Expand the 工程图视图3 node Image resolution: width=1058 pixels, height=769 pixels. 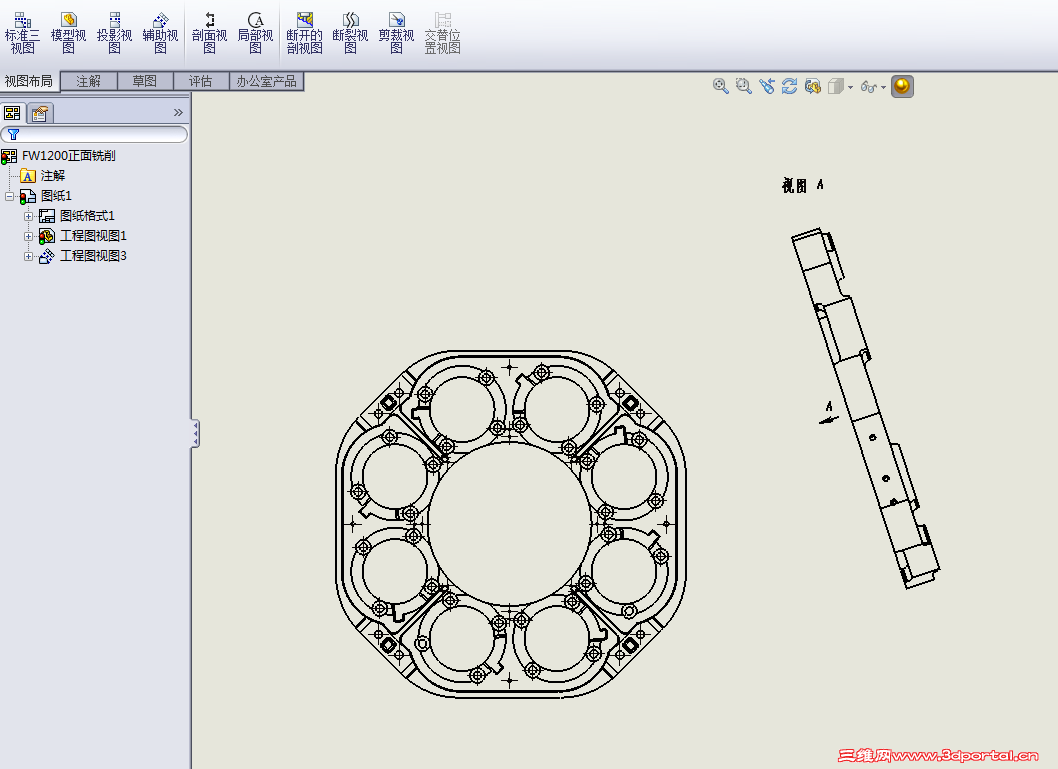point(28,256)
